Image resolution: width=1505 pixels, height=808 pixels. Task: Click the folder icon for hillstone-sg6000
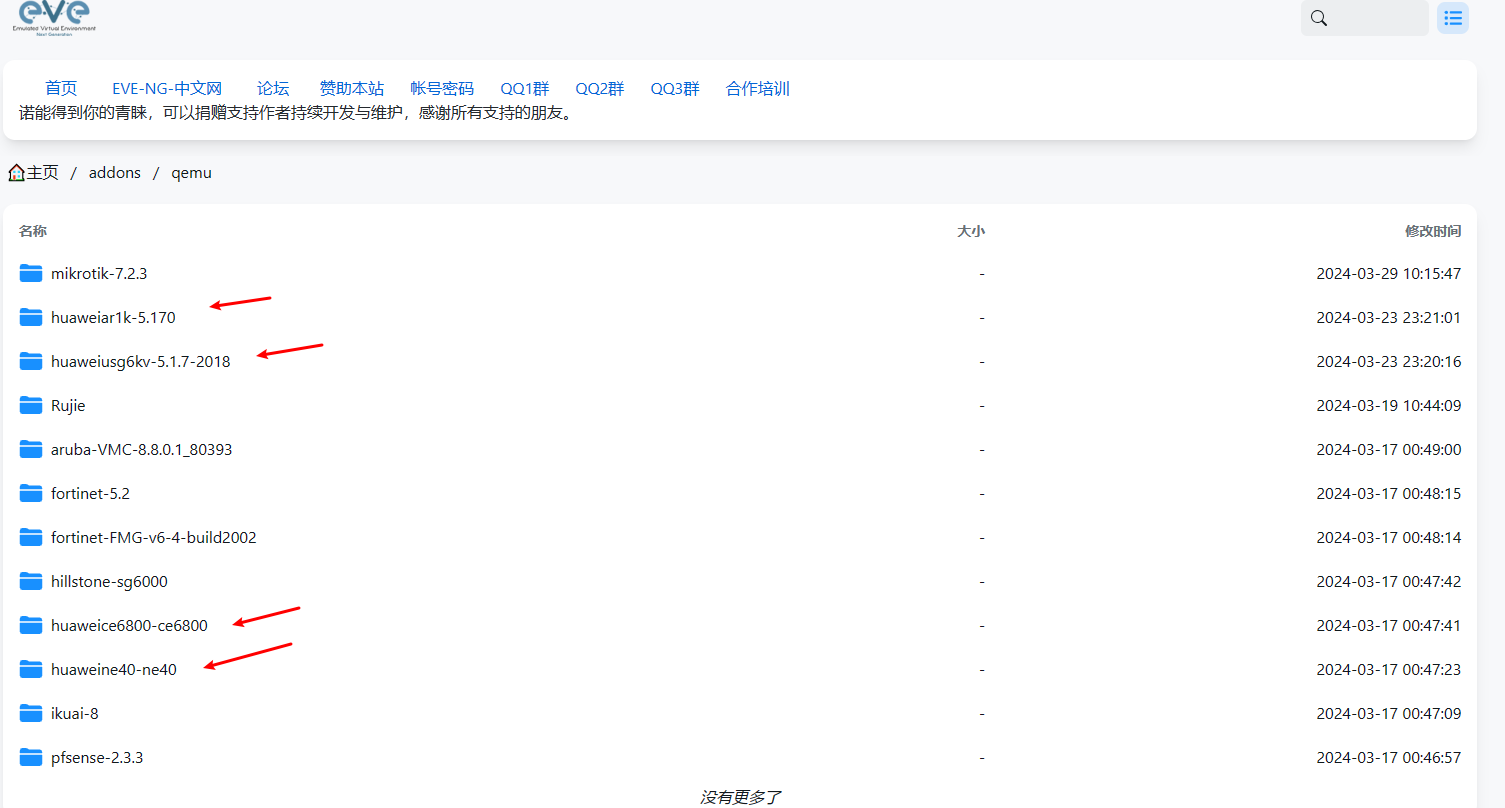[31, 581]
